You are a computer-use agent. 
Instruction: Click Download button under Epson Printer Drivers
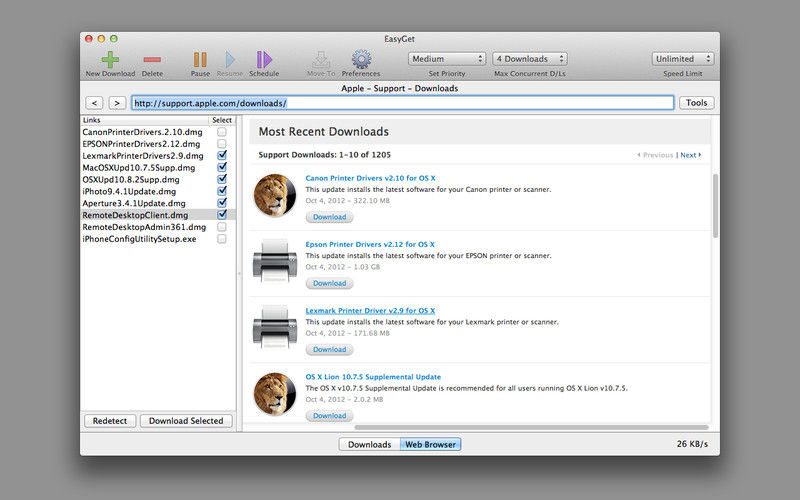coord(330,283)
